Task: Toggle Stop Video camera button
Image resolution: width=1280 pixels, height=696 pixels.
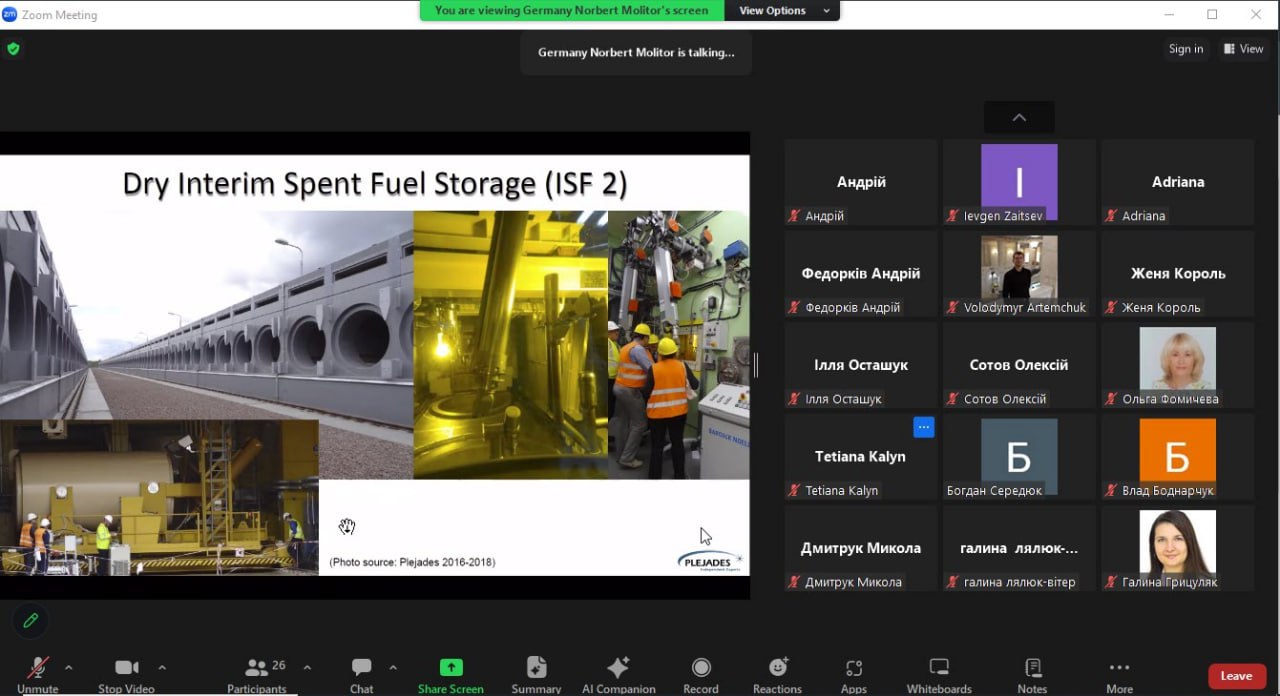Action: [x=127, y=668]
